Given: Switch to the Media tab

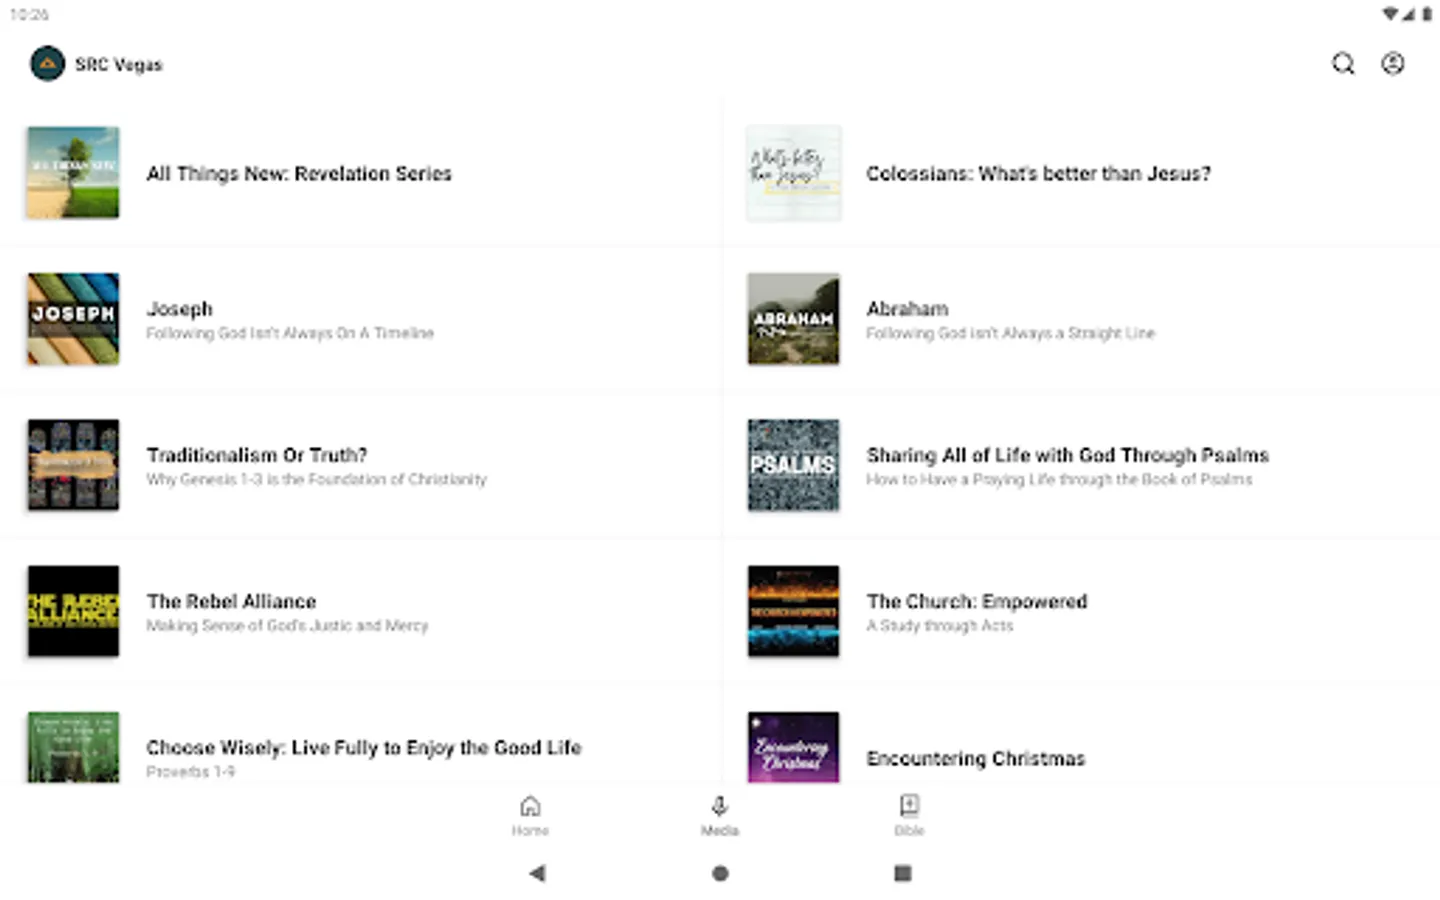Looking at the screenshot, I should (x=719, y=815).
